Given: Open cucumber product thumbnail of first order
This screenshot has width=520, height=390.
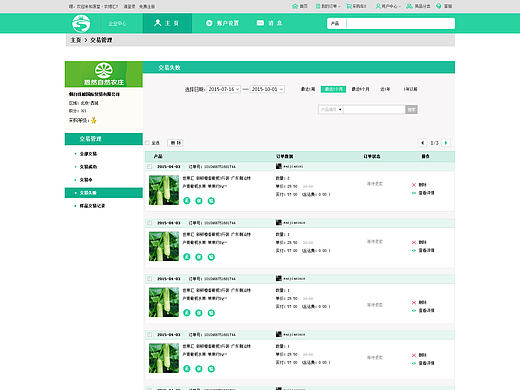Looking at the screenshot, I should [164, 190].
